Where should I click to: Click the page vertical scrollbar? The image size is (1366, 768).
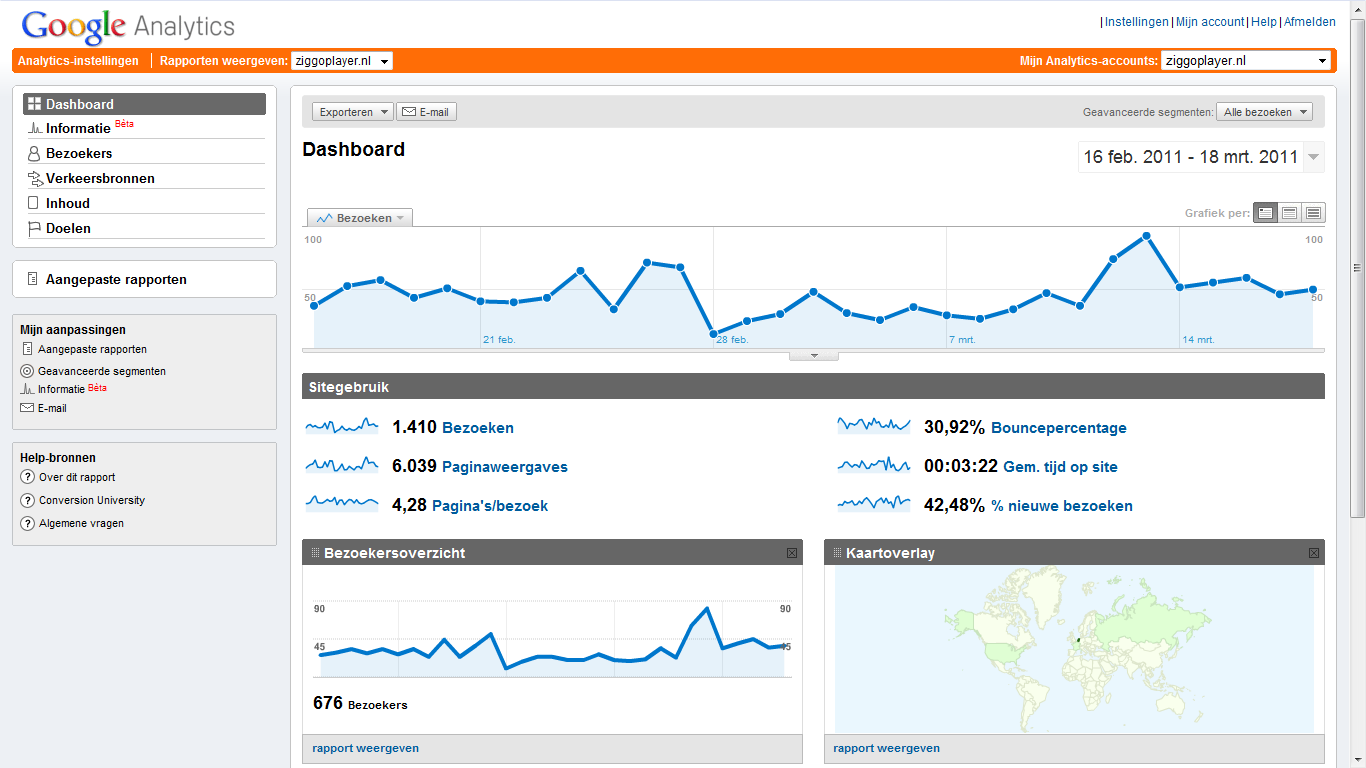tap(1357, 268)
